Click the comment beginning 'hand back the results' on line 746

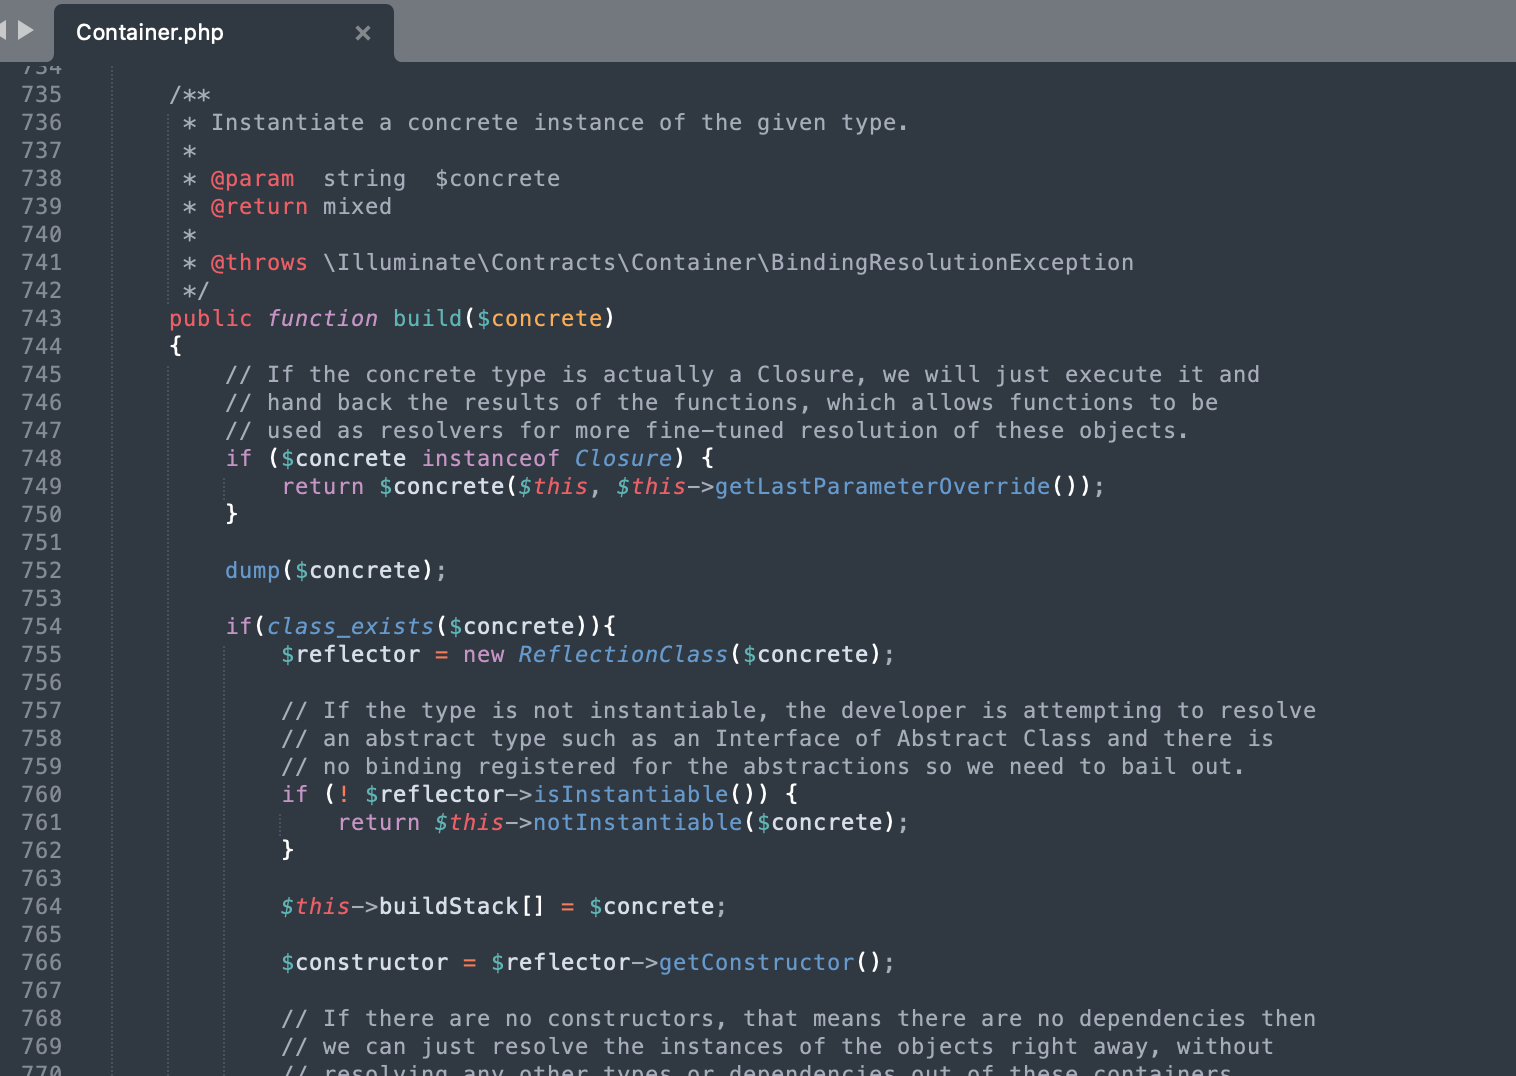[x=721, y=402]
